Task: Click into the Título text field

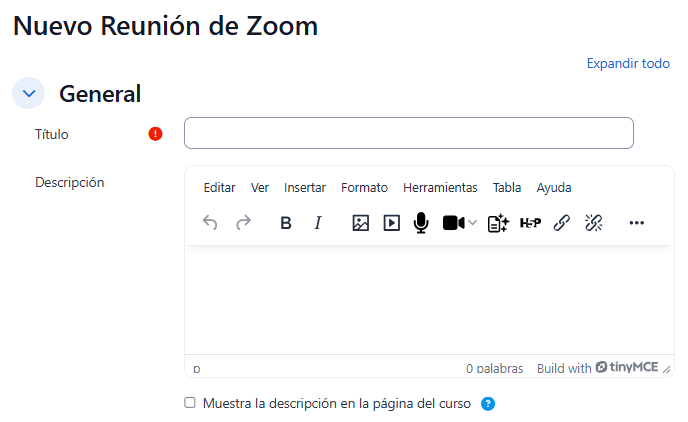Action: 408,133
